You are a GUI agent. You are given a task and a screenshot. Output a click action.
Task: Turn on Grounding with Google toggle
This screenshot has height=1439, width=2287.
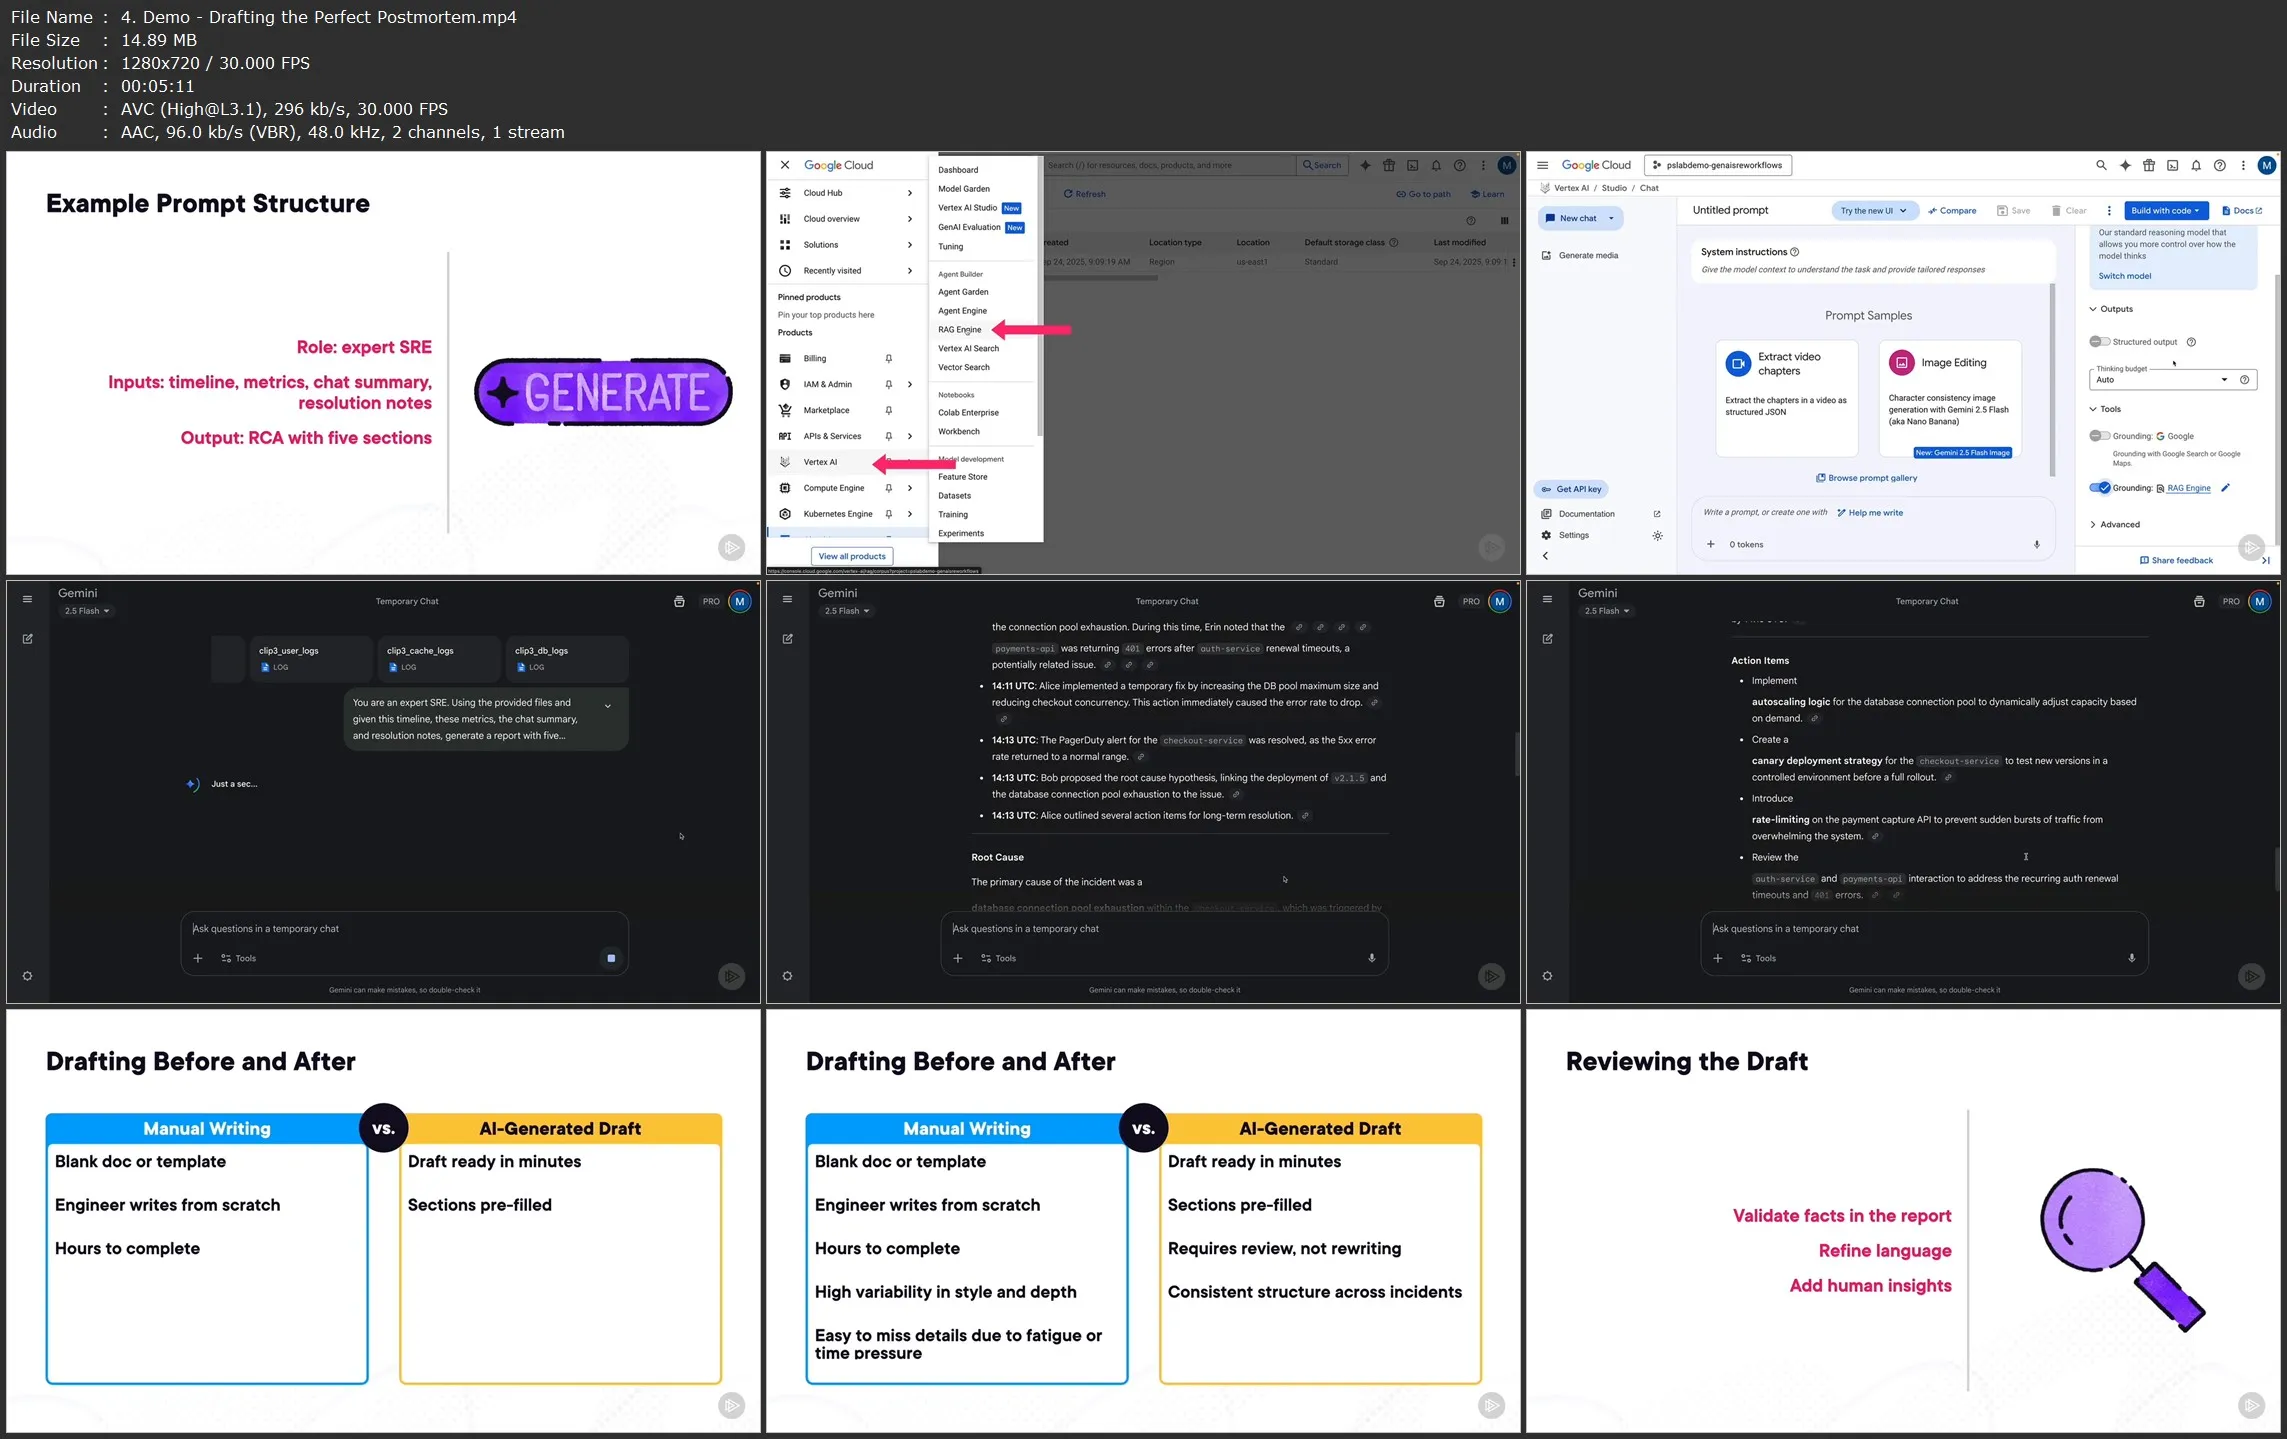point(2099,436)
